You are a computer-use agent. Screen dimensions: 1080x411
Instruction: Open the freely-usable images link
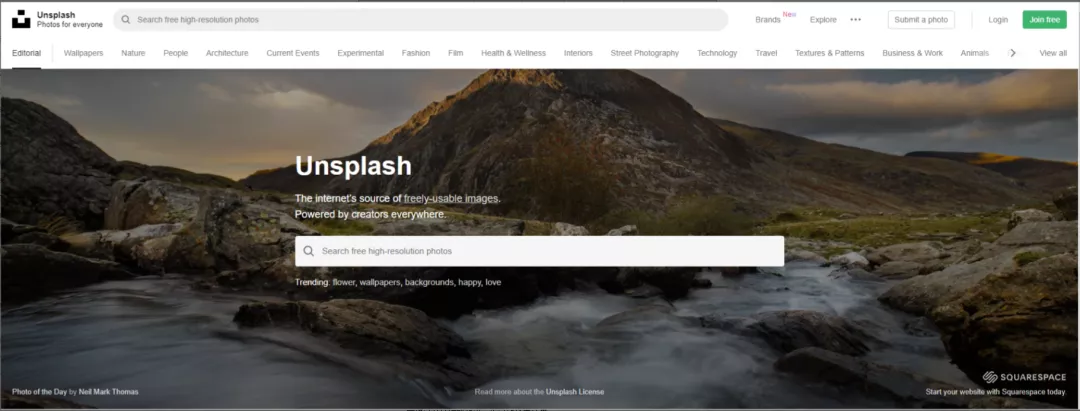pos(451,198)
